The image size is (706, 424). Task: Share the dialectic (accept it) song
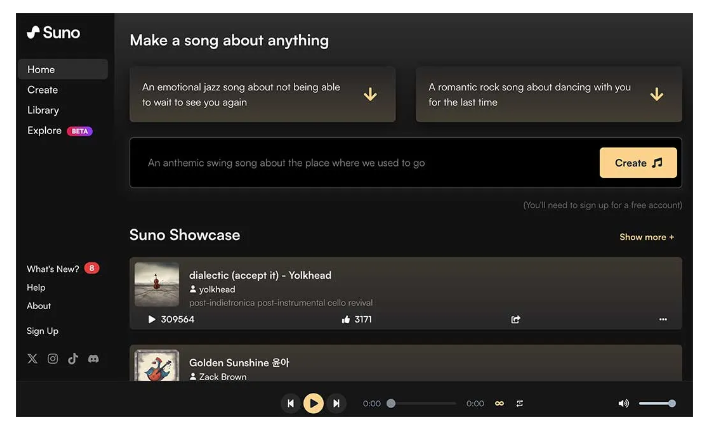(516, 319)
